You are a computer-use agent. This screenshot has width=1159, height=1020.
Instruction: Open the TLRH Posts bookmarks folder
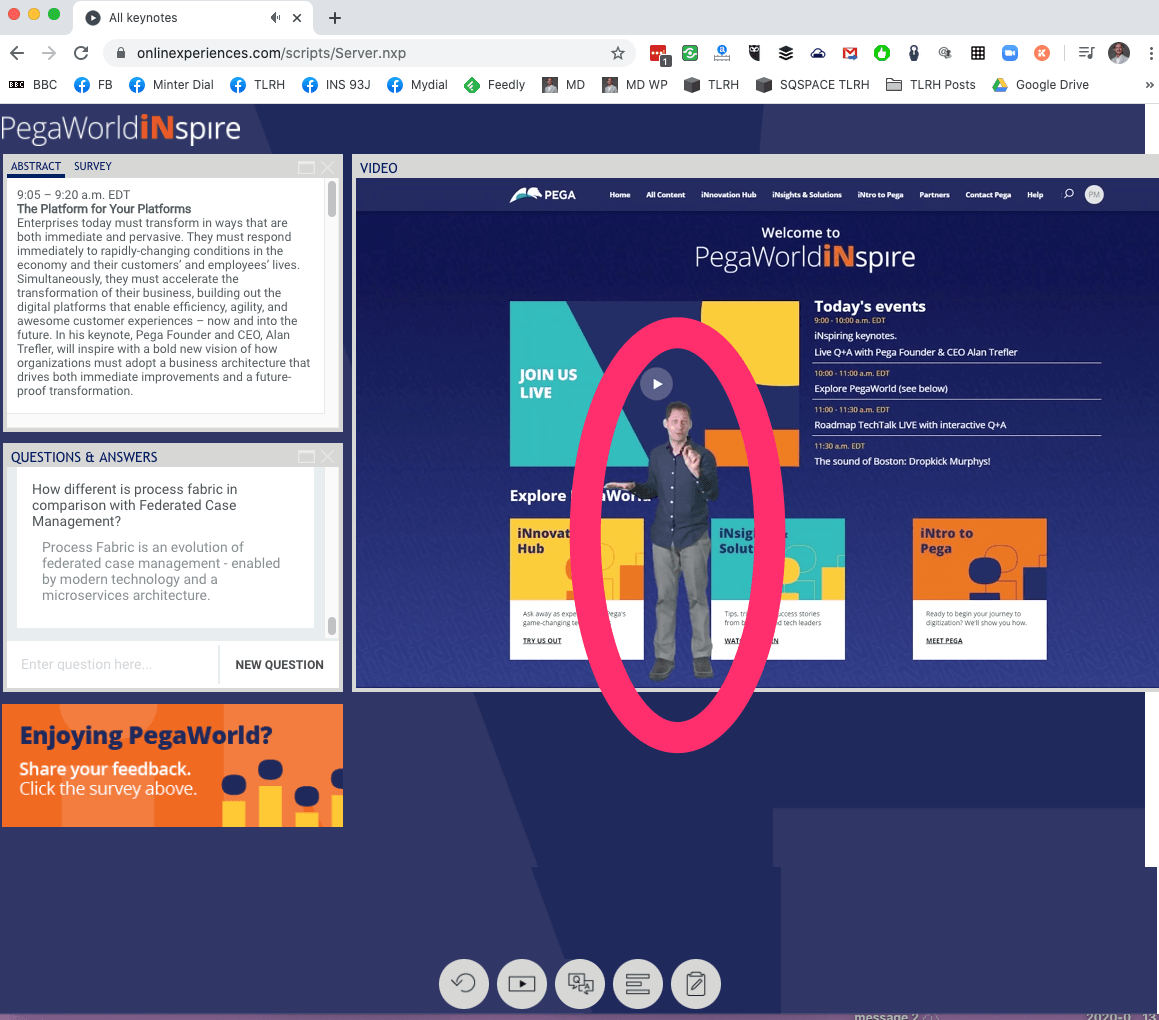[931, 85]
